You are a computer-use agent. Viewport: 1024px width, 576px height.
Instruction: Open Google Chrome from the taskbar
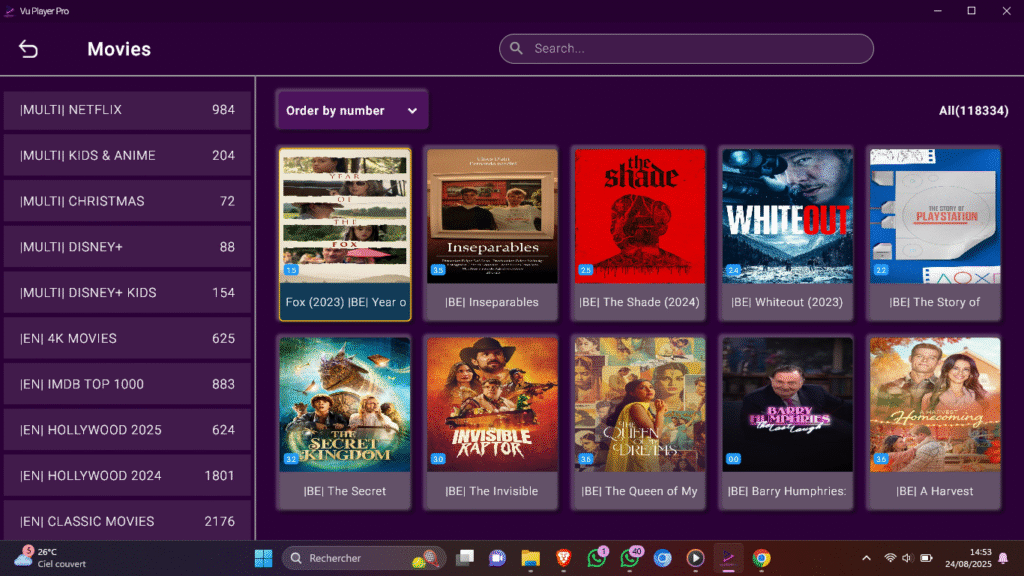coord(761,558)
